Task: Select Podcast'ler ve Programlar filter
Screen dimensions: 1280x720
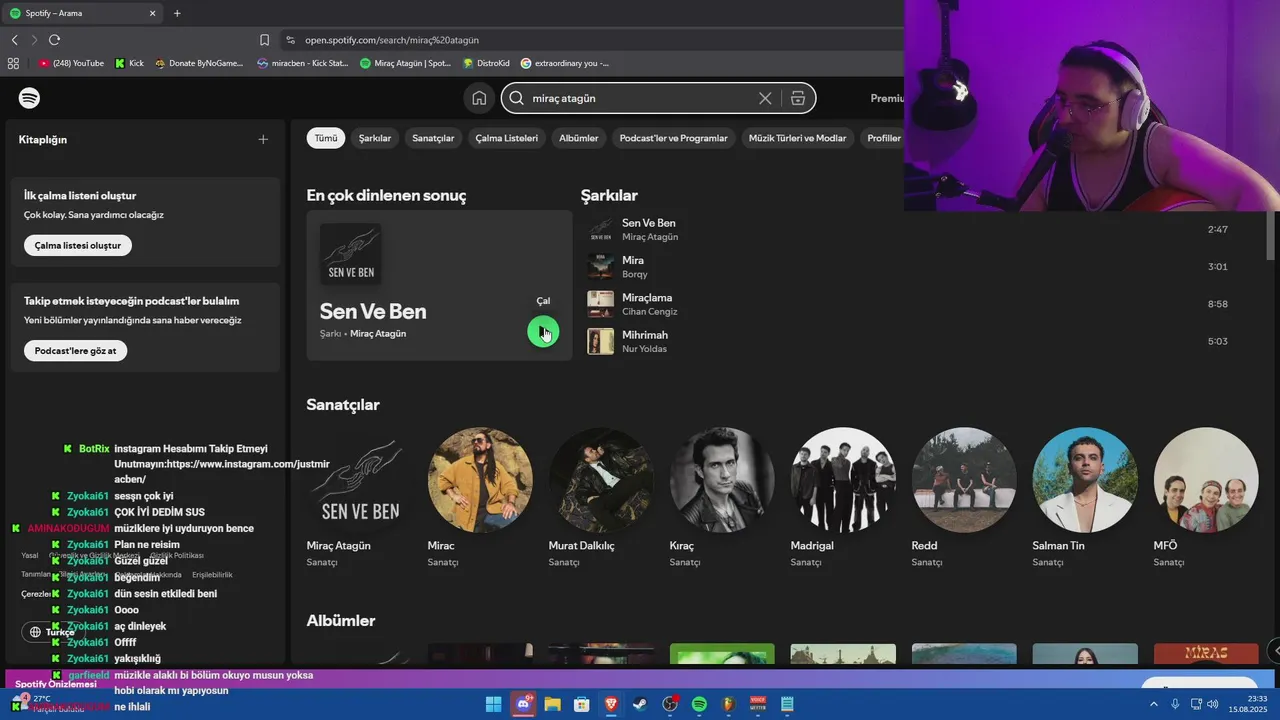Action: [673, 138]
